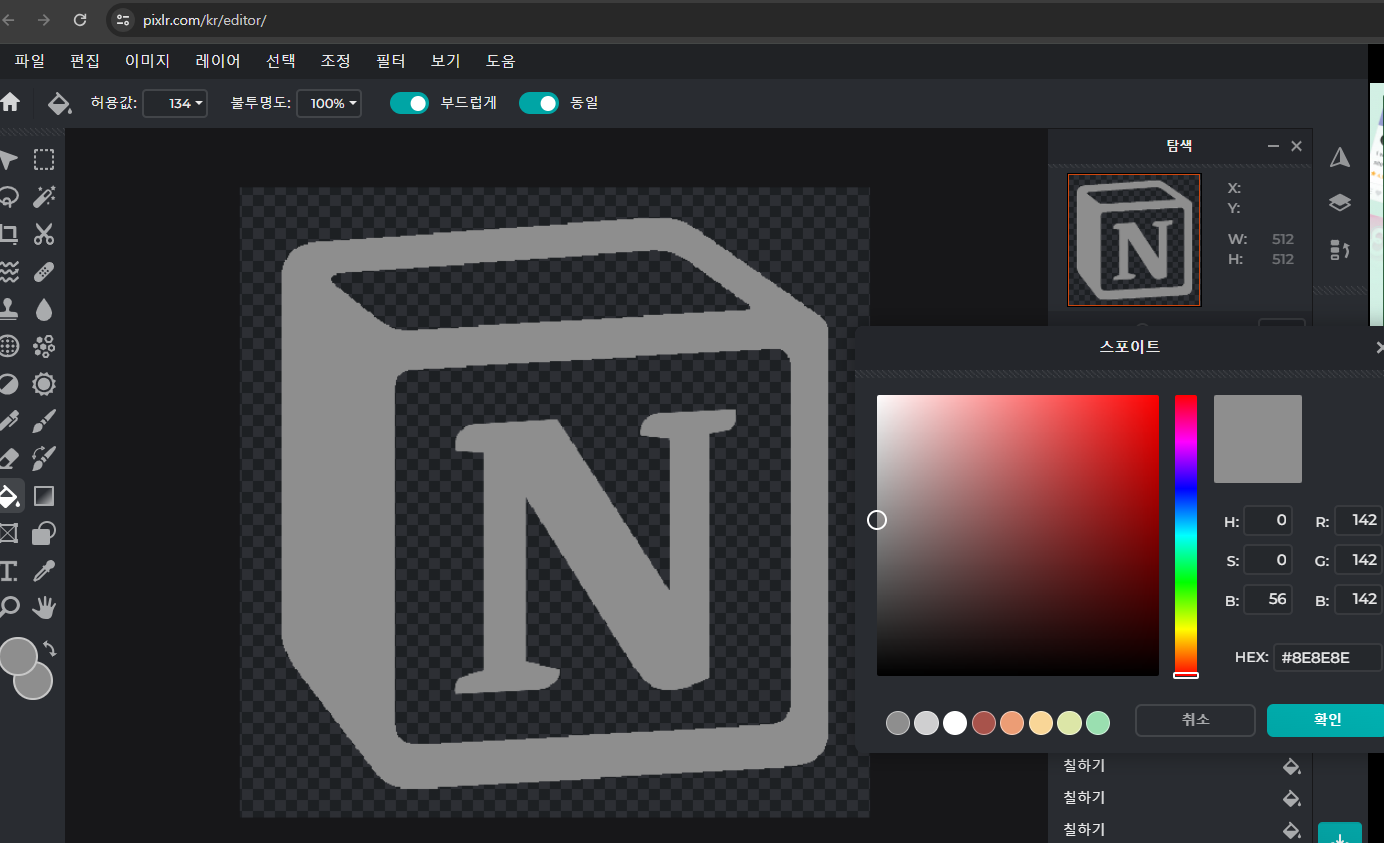The height and width of the screenshot is (843, 1384).
Task: Click the browser forward arrow
Action: pyautogui.click(x=43, y=20)
